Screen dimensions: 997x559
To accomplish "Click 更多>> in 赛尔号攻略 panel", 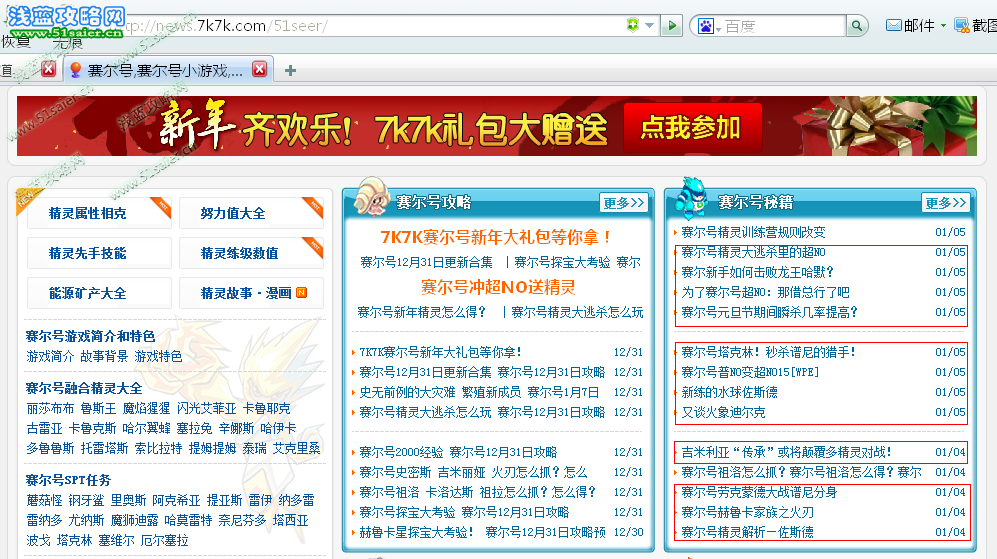I will pyautogui.click(x=624, y=203).
